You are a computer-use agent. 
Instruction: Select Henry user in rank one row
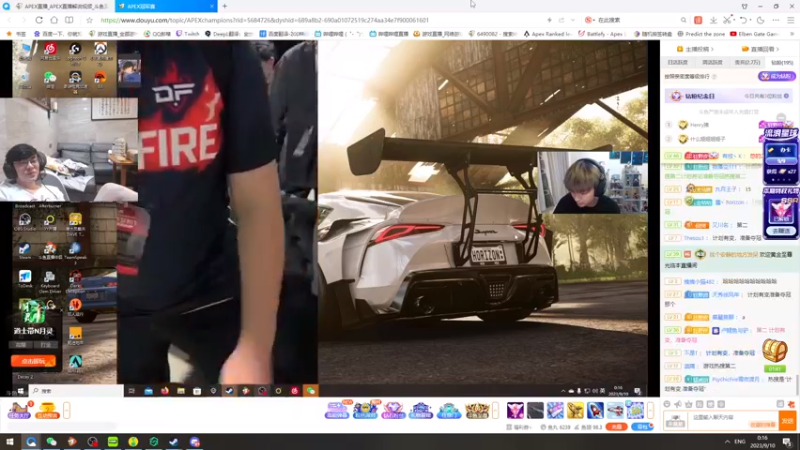tap(699, 124)
